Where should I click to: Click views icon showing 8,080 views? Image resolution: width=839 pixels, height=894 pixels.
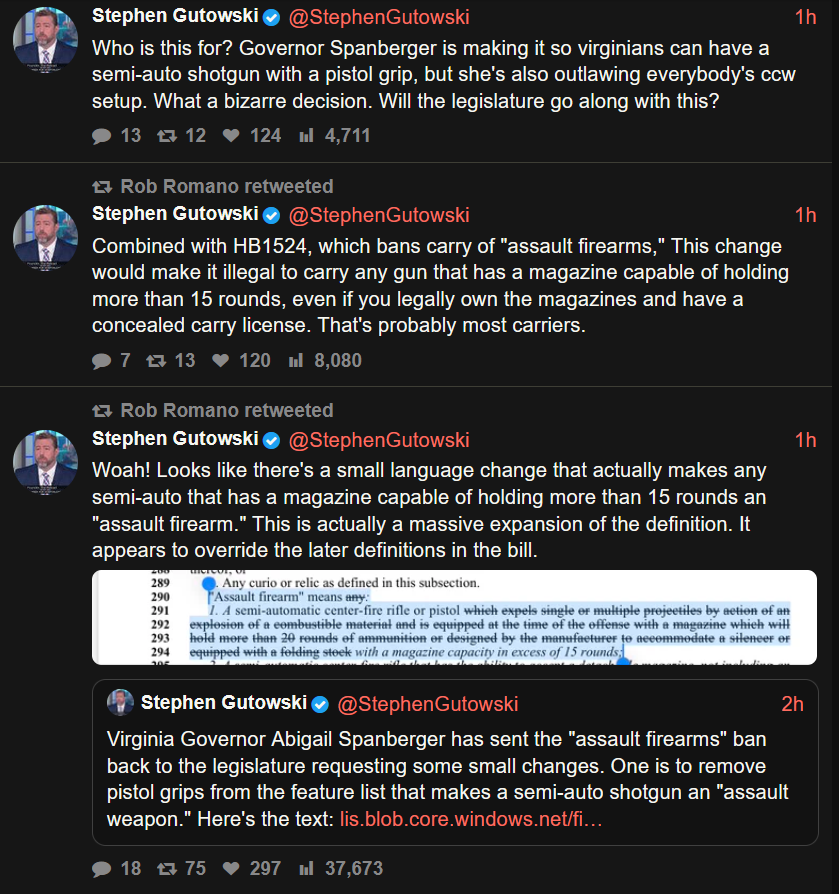(296, 360)
